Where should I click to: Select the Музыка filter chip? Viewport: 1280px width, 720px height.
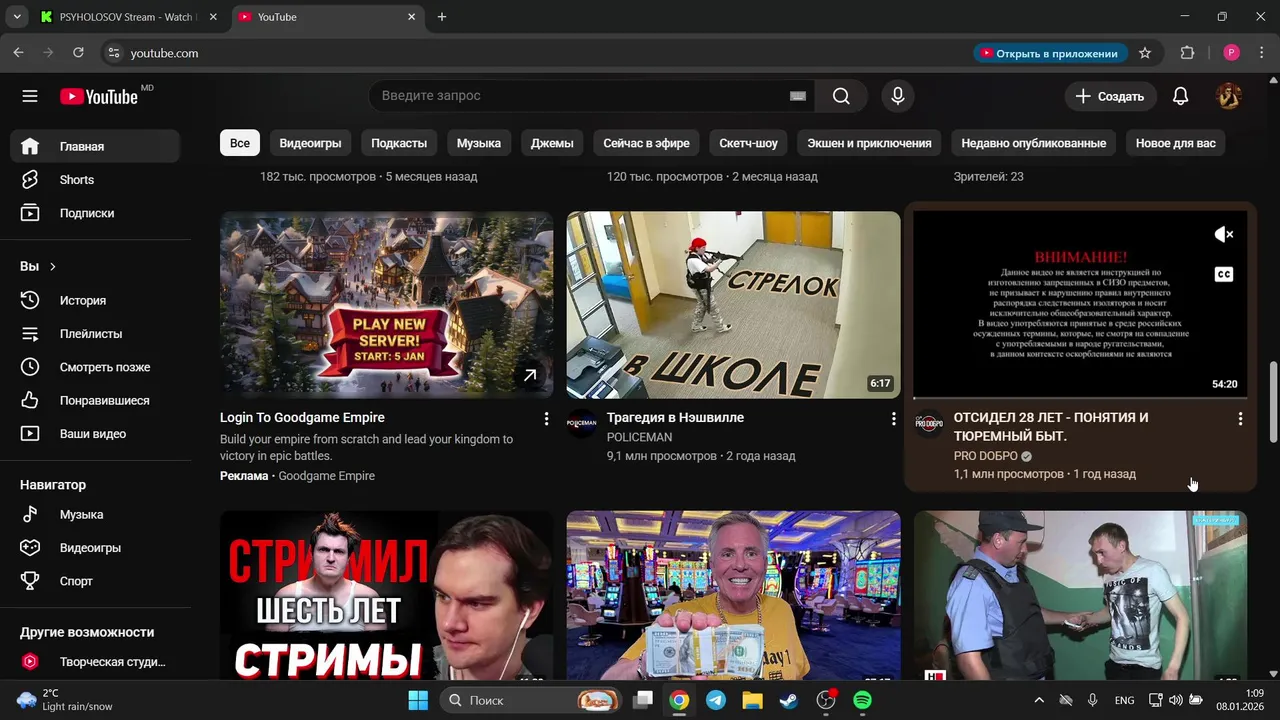(479, 143)
